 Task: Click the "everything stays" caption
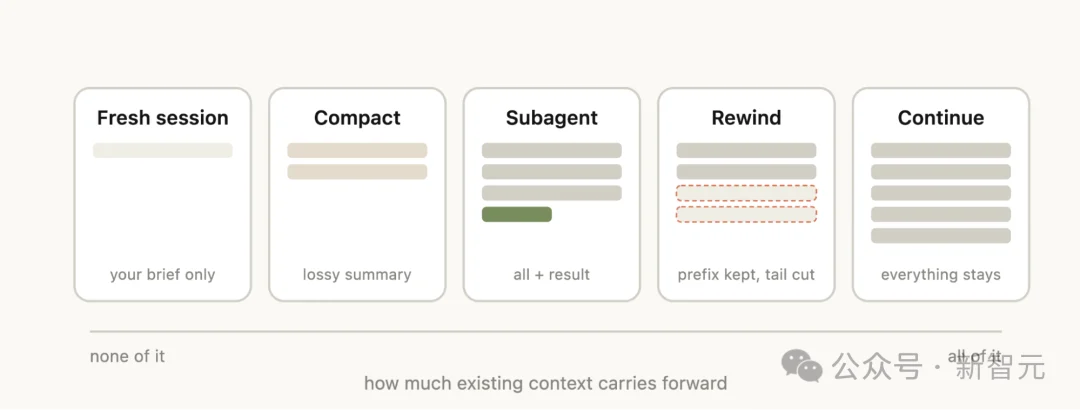click(x=940, y=274)
